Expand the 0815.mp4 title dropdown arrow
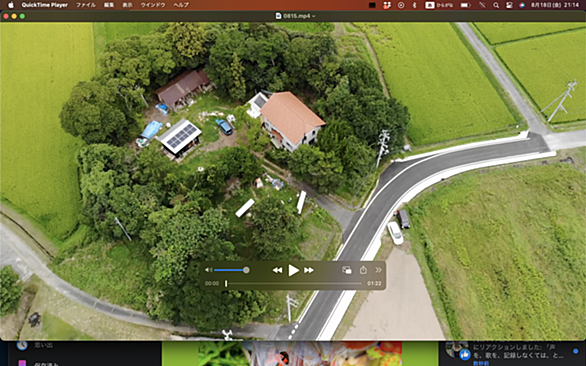The width and height of the screenshot is (586, 366). (x=314, y=16)
